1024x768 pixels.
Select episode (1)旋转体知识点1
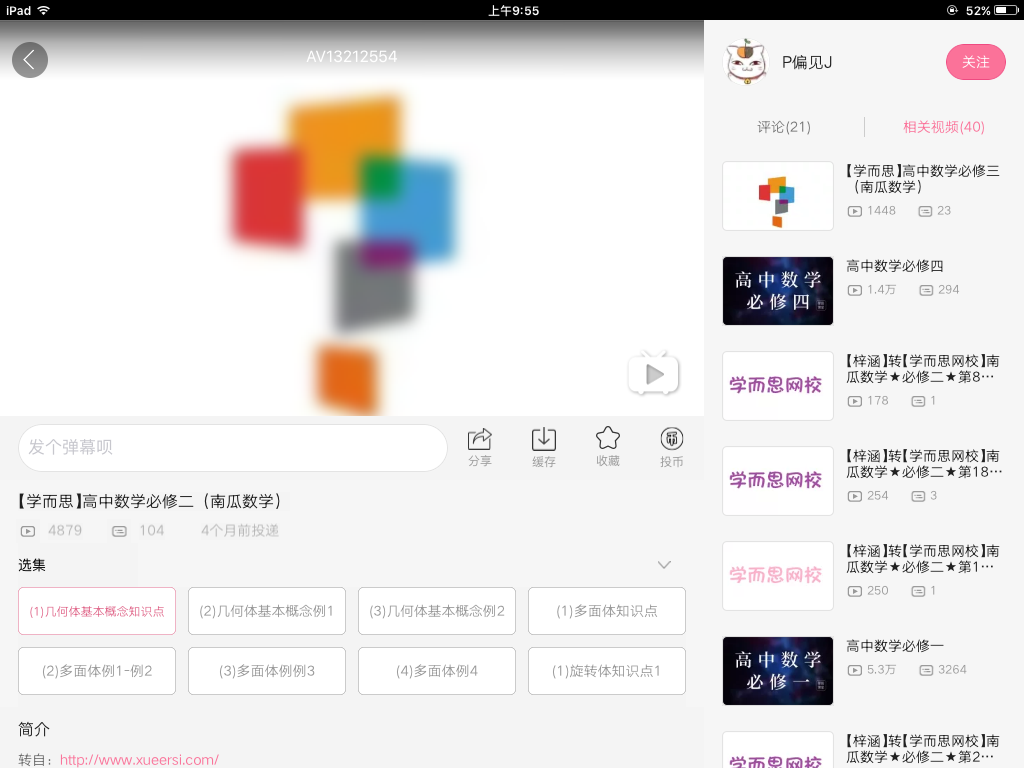click(607, 671)
